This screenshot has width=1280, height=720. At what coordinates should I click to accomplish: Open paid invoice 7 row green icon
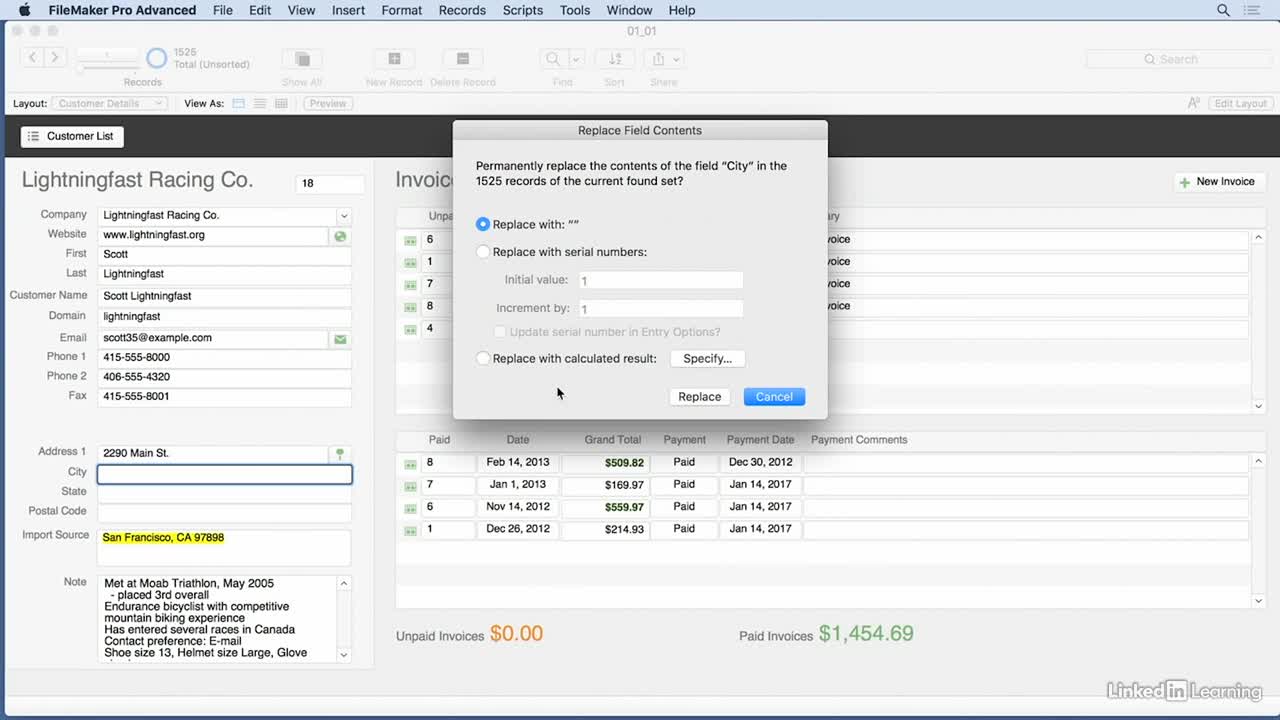(x=410, y=486)
